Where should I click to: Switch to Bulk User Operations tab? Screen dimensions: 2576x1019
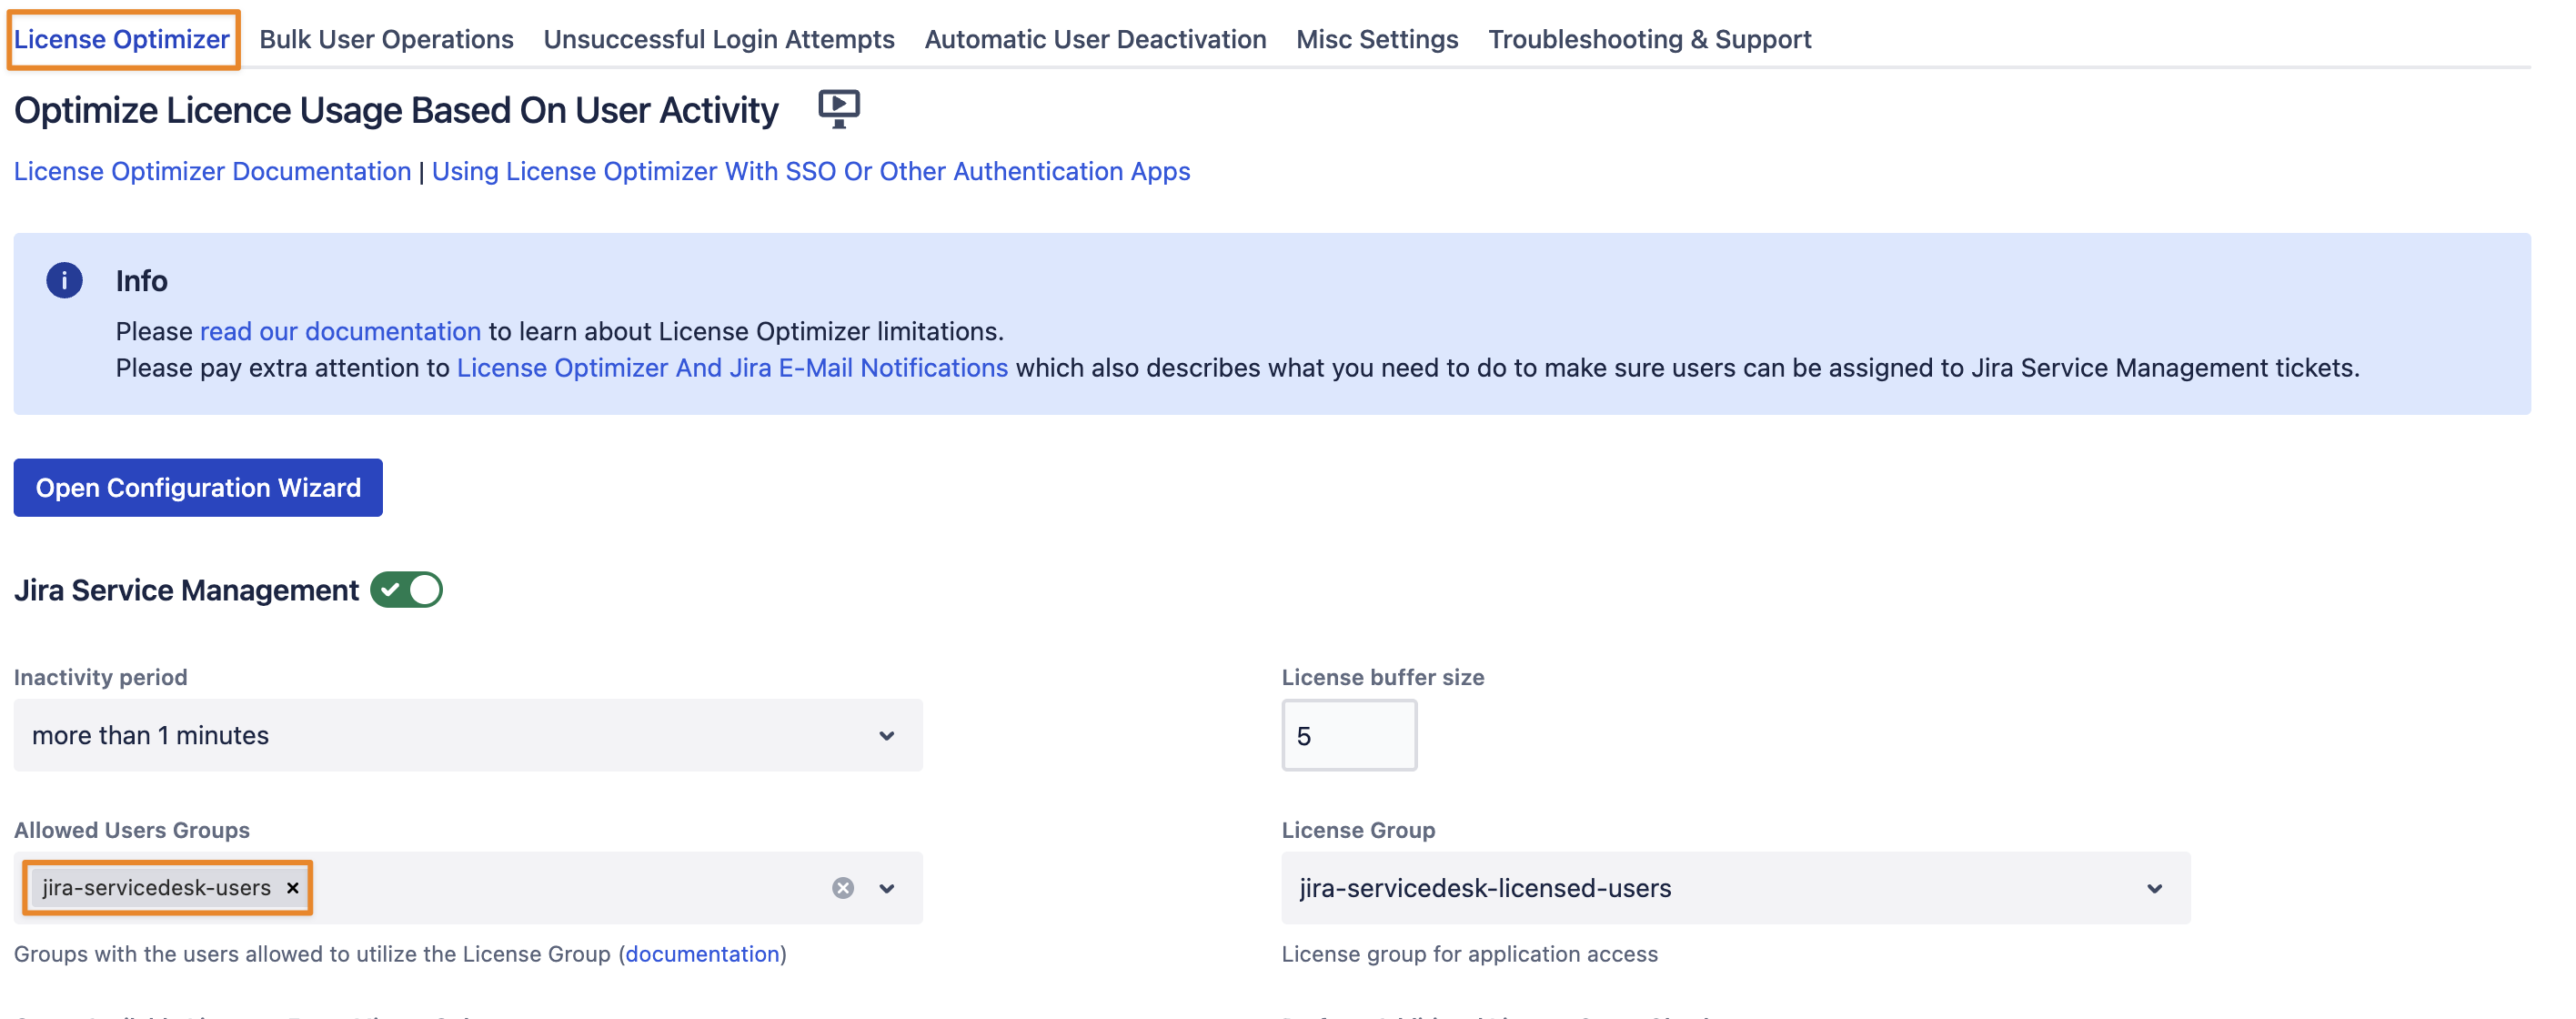386,39
